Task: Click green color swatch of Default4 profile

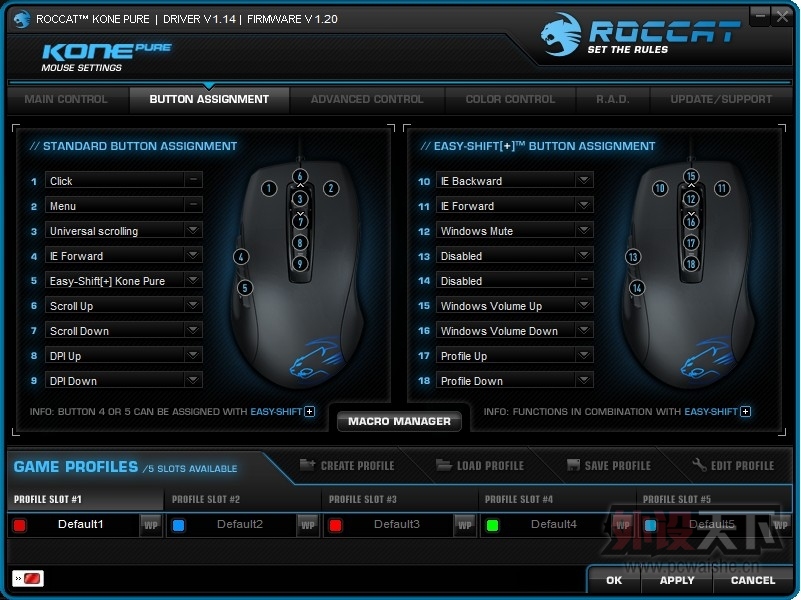Action: tap(492, 525)
